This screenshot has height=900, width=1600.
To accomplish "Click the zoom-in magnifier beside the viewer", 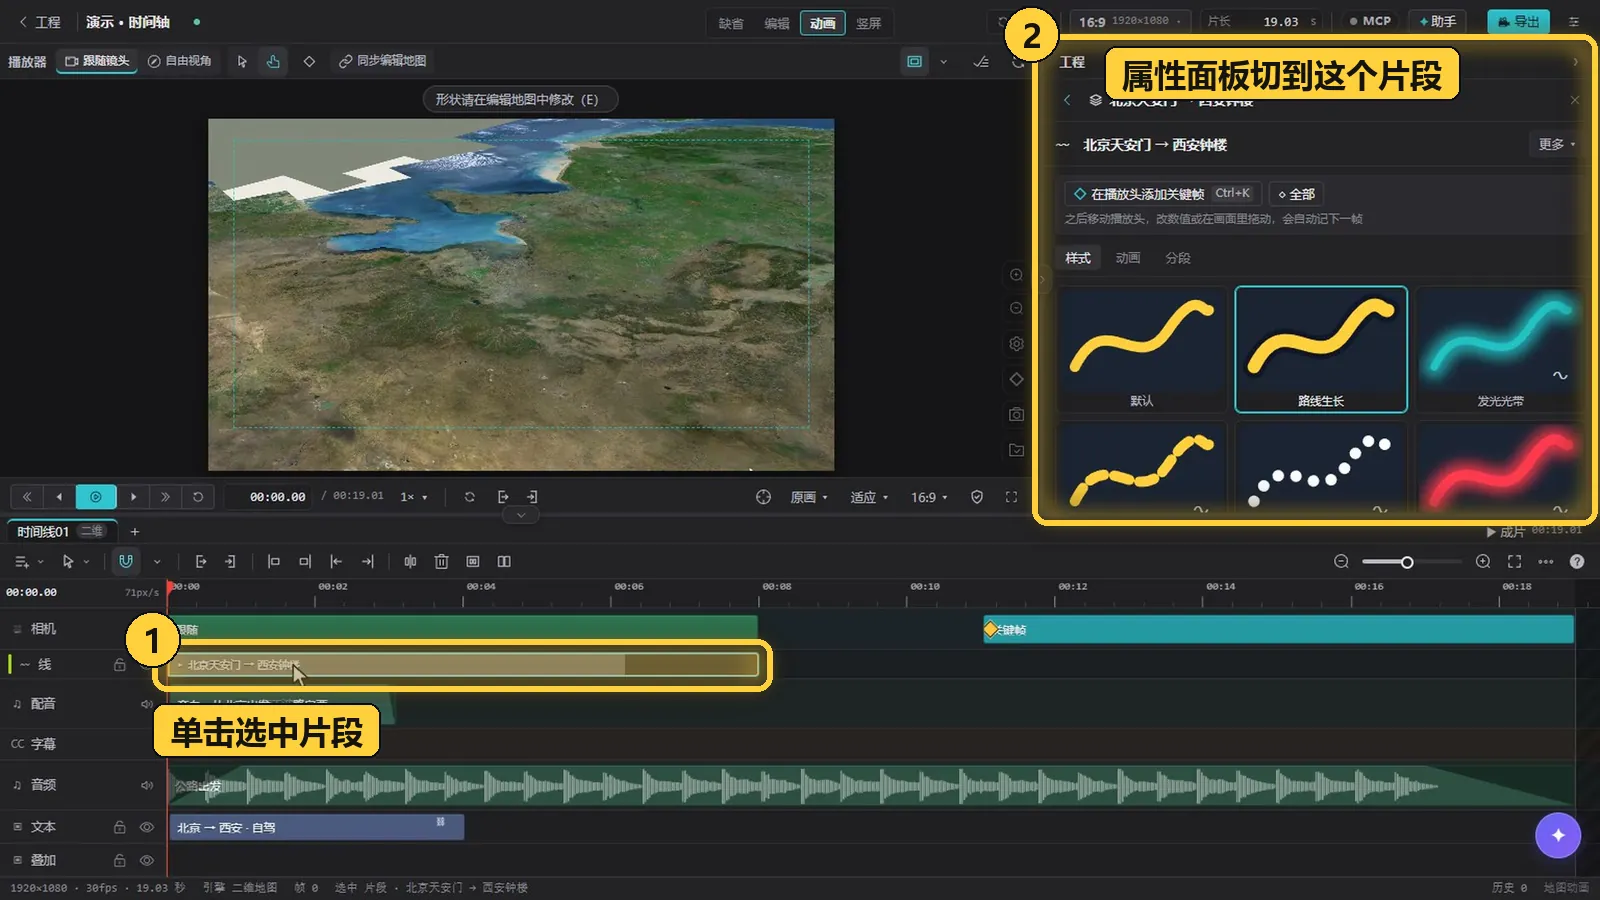I will pyautogui.click(x=1016, y=275).
